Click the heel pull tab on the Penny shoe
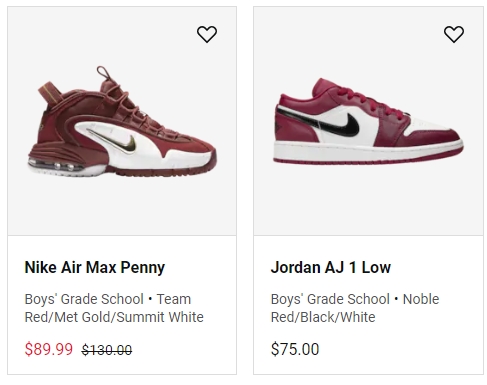This screenshot has width=487, height=385. pos(48,92)
